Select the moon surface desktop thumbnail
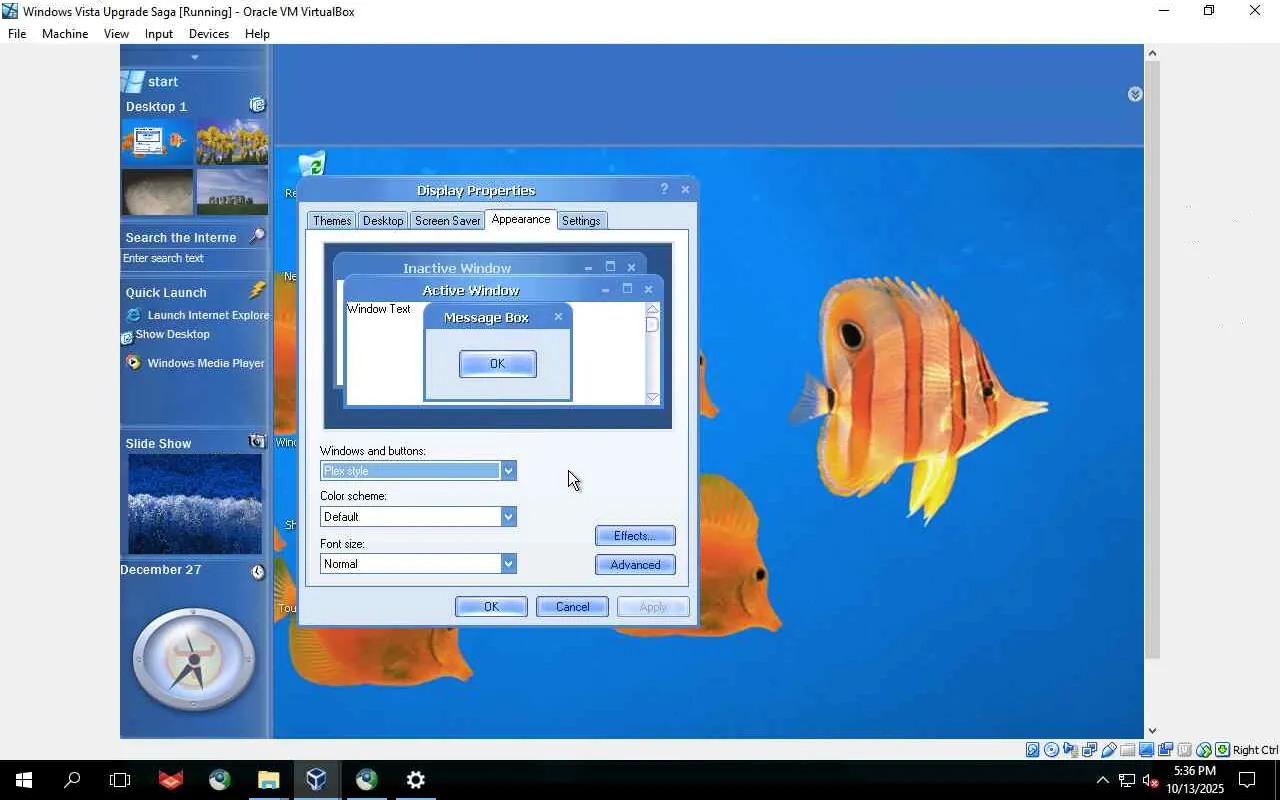 pos(158,192)
